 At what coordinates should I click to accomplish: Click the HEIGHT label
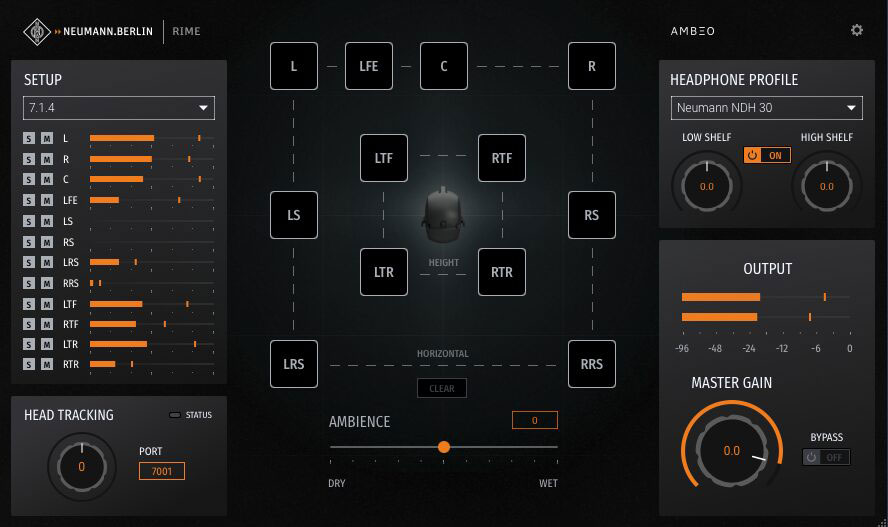443,263
